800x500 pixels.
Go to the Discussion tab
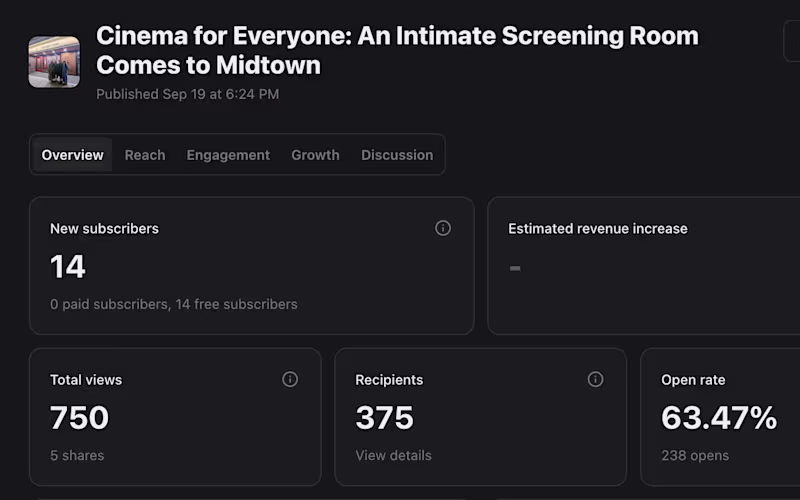pos(397,155)
